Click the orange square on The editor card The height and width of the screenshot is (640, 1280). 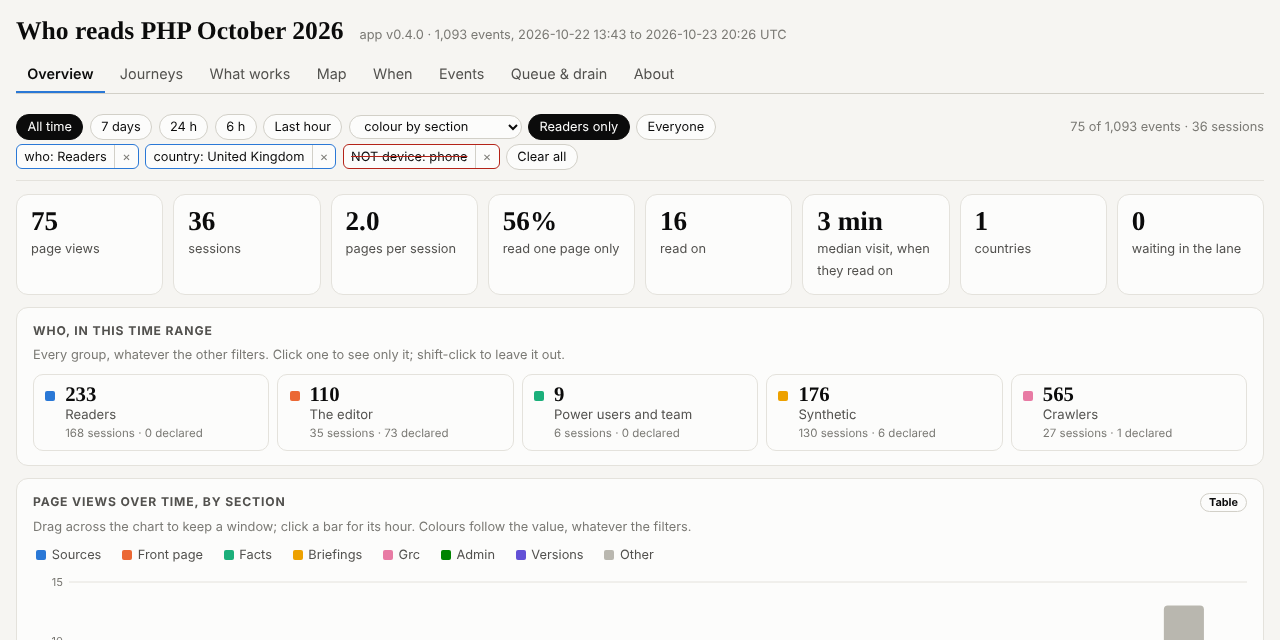[x=295, y=396]
